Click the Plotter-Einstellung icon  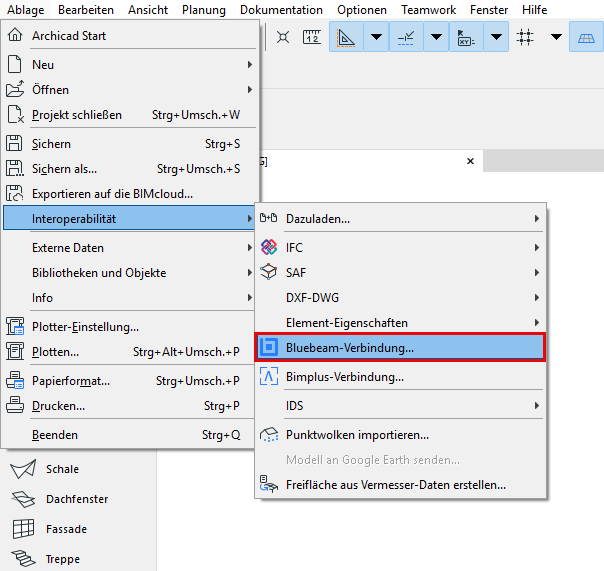point(15,326)
